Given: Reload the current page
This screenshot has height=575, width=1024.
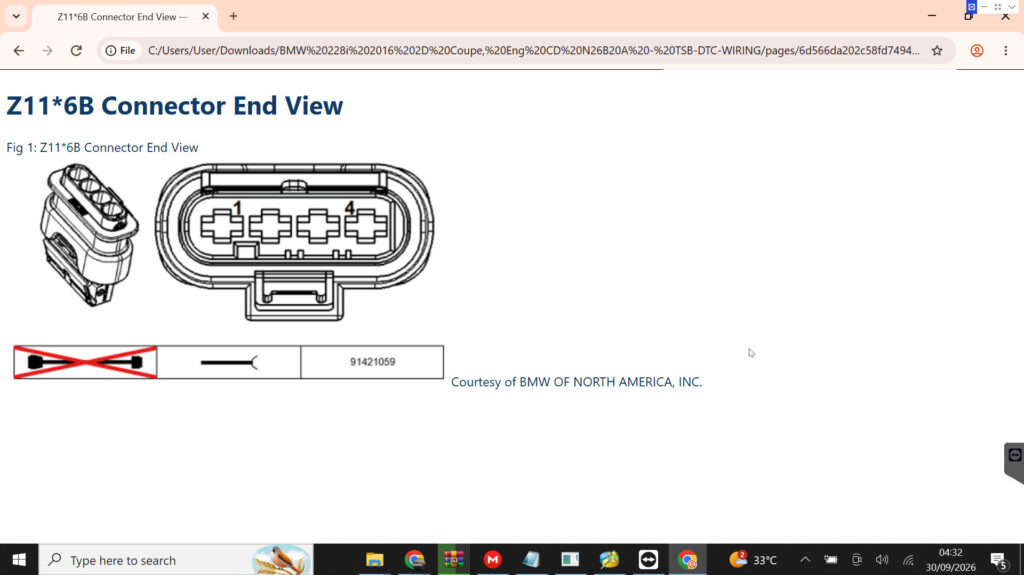Looking at the screenshot, I should [x=76, y=50].
